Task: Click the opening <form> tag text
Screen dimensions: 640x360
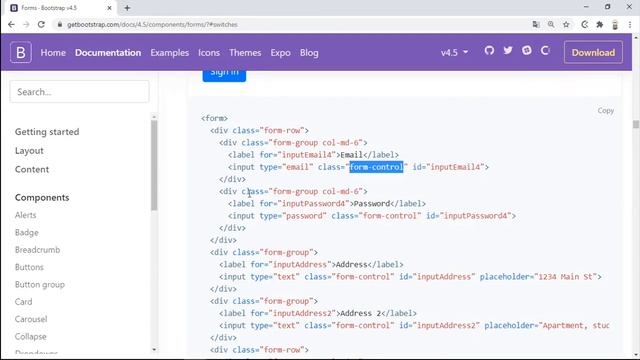Action: point(214,118)
